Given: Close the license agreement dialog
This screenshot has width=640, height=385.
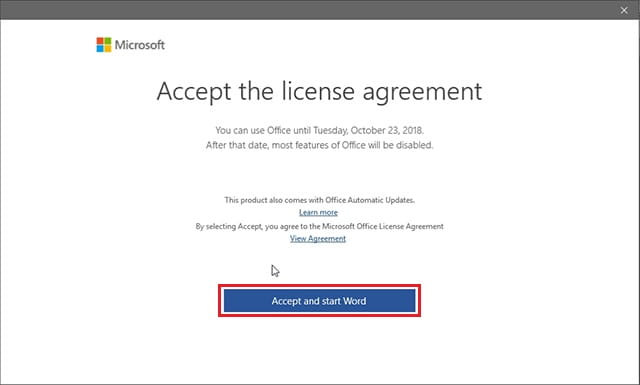Looking at the screenshot, I should 624,10.
